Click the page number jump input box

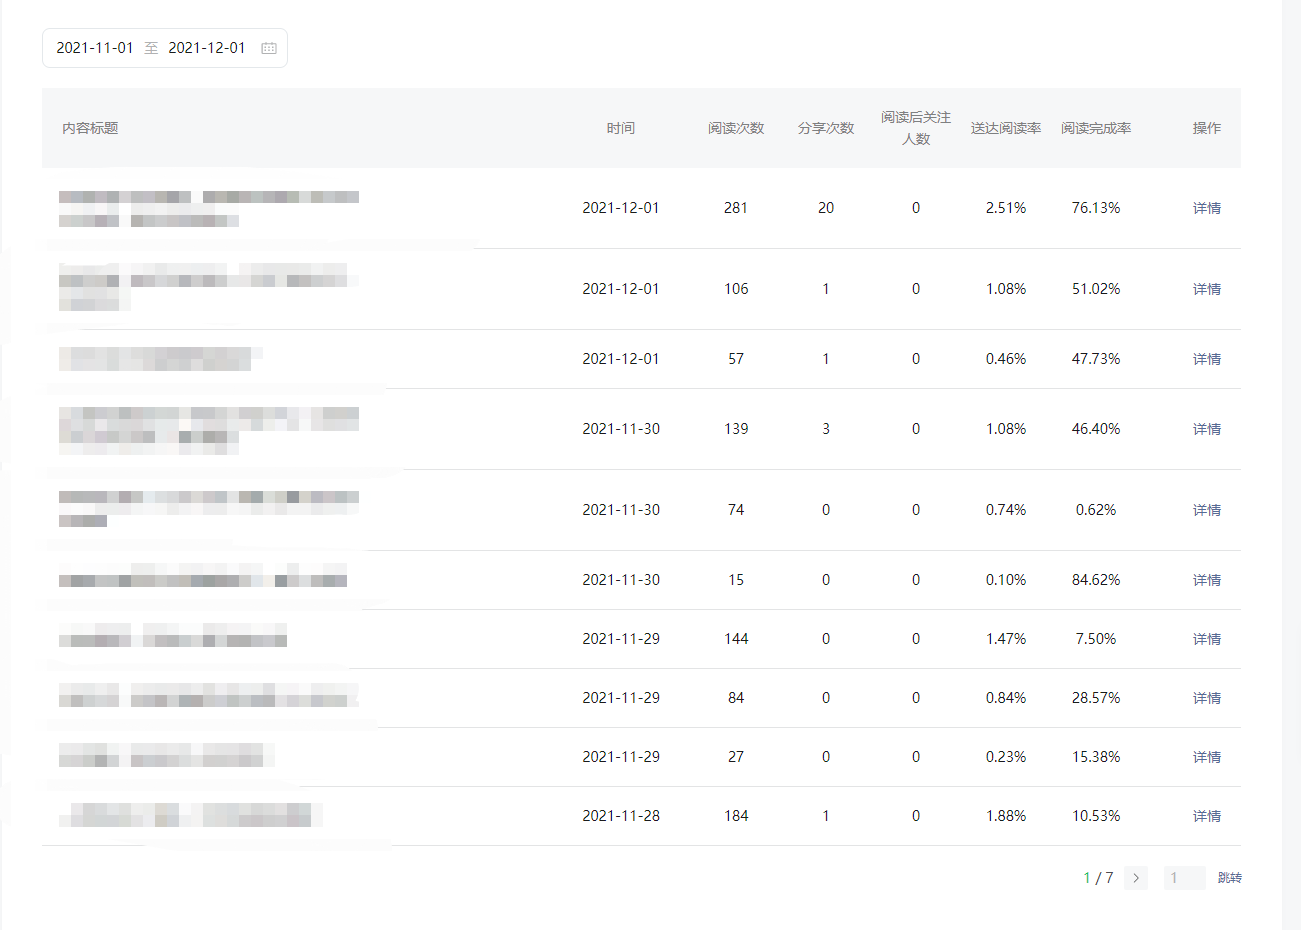tap(1184, 878)
